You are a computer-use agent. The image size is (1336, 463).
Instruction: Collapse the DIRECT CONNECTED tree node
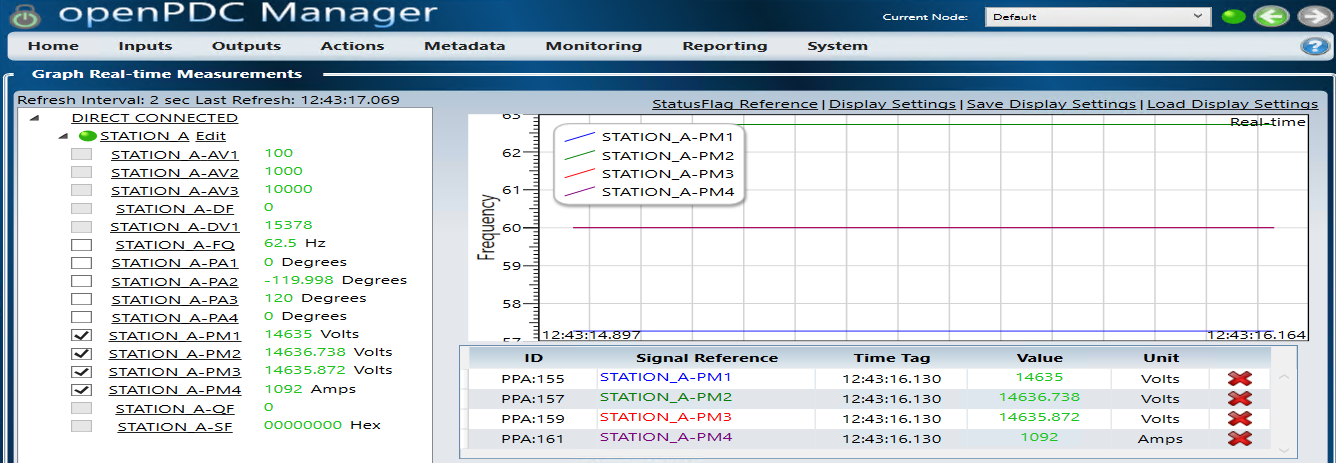pyautogui.click(x=35, y=118)
